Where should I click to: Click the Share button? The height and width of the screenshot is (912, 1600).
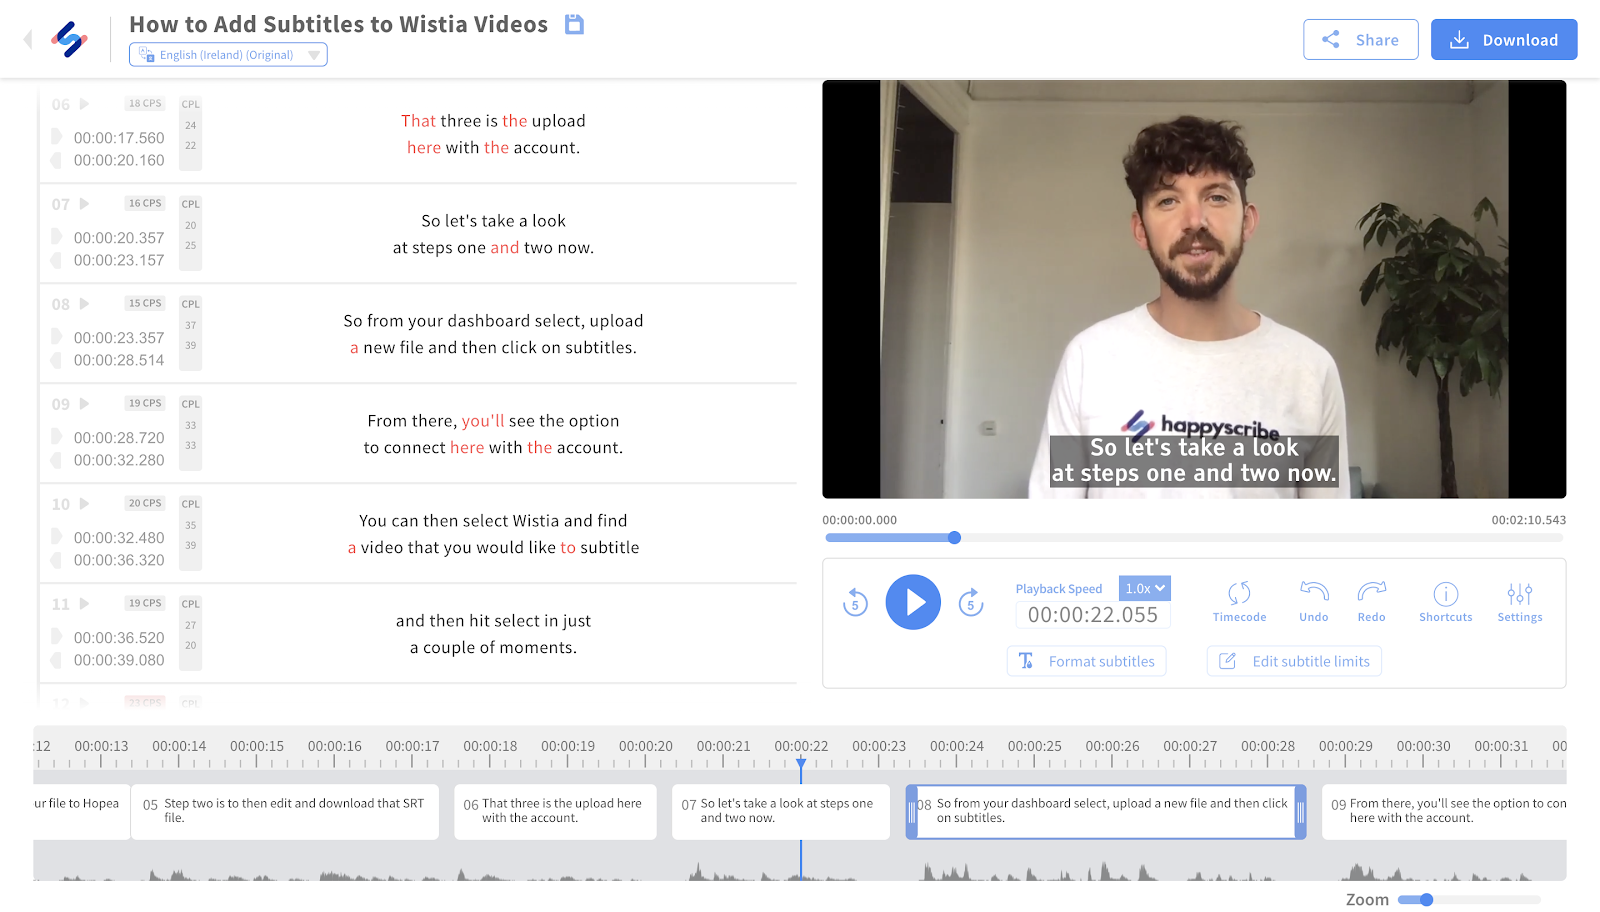(x=1360, y=40)
